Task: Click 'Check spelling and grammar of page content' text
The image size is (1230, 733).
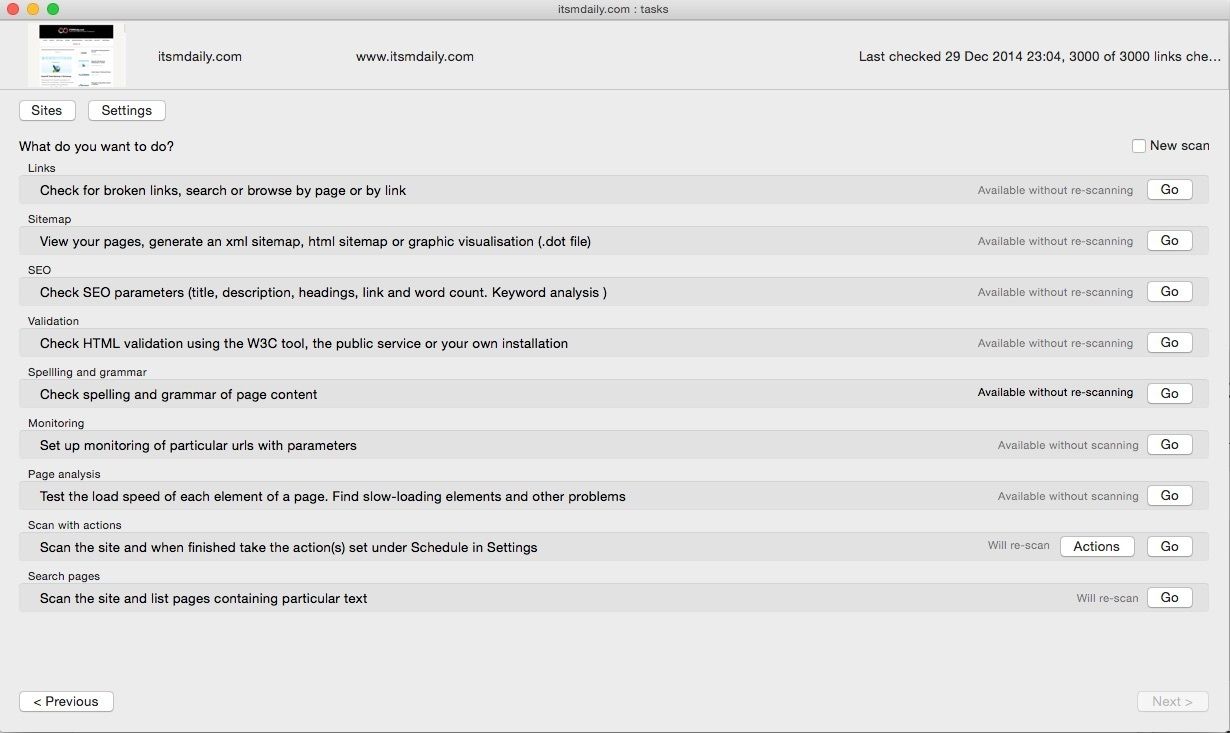Action: point(179,394)
